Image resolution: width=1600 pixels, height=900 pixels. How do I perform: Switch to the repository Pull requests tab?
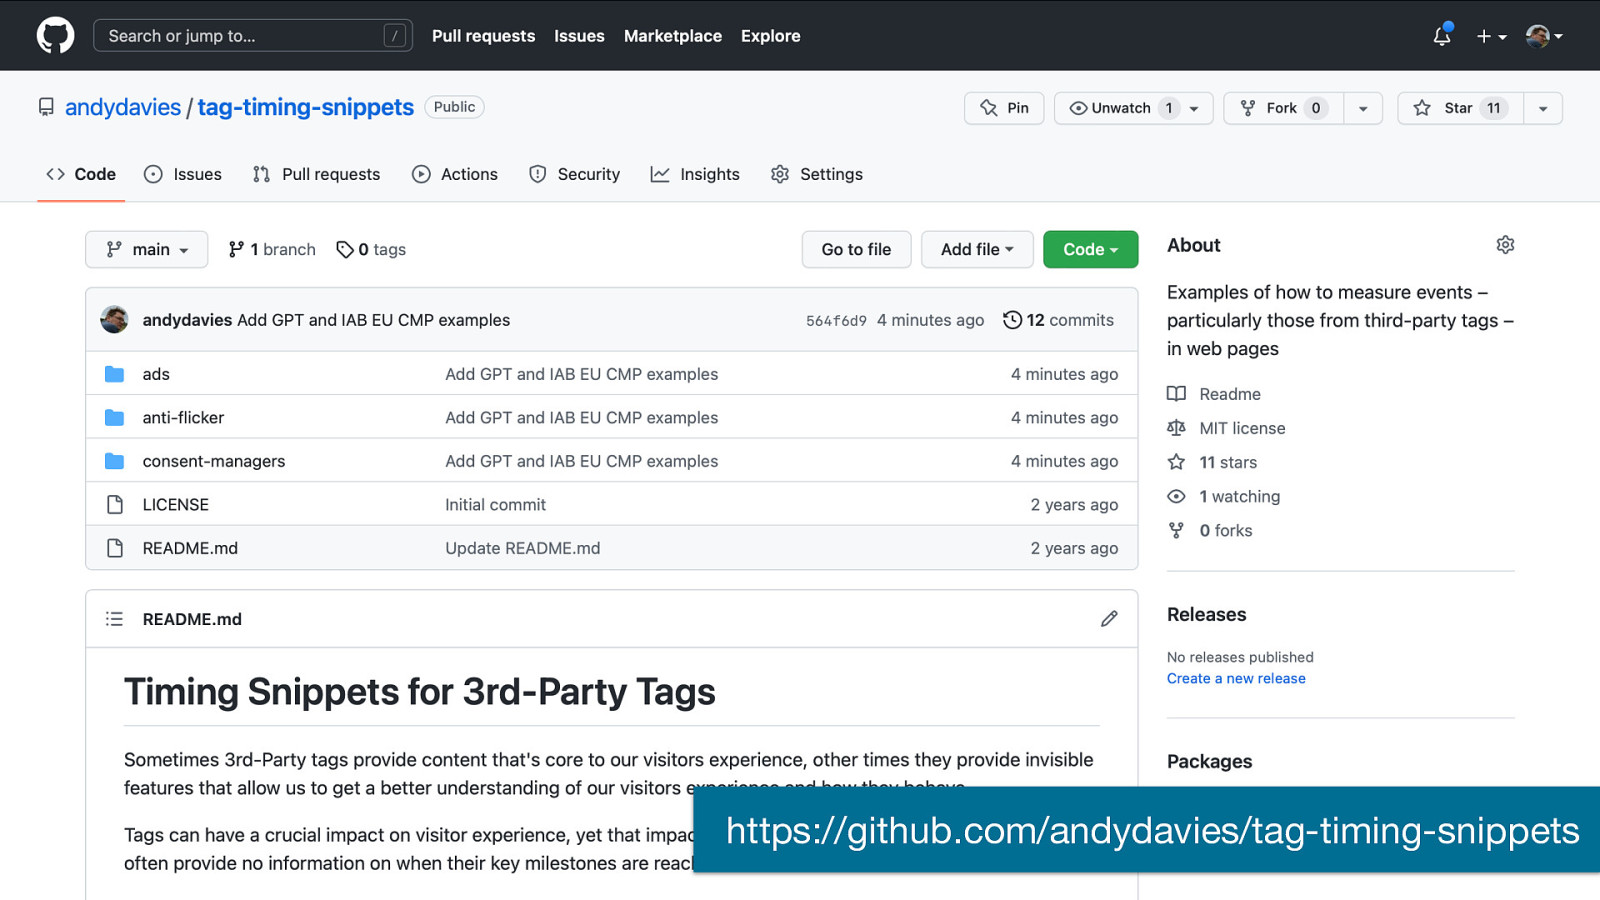click(x=316, y=174)
